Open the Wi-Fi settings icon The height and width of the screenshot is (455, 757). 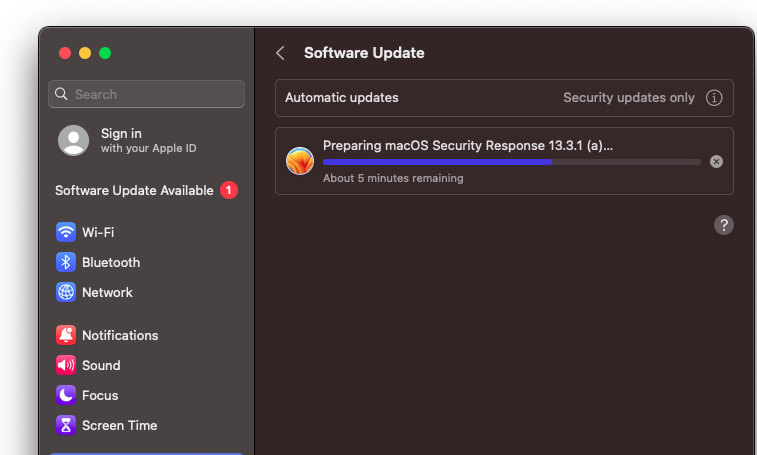click(x=66, y=232)
